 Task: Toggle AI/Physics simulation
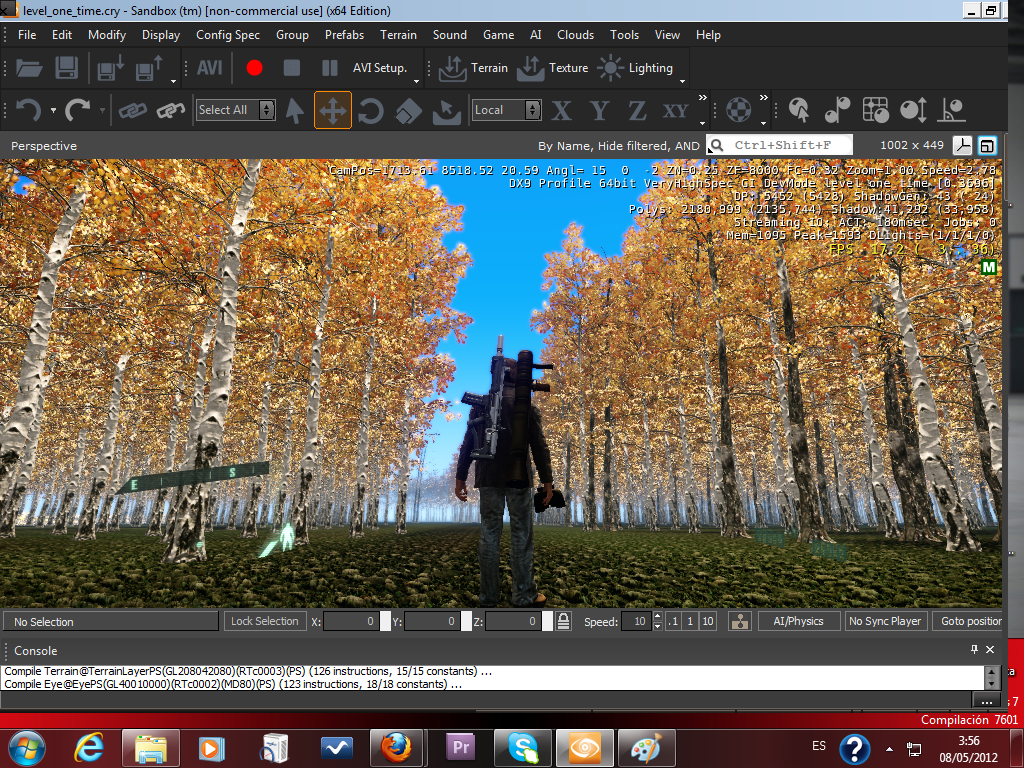798,621
